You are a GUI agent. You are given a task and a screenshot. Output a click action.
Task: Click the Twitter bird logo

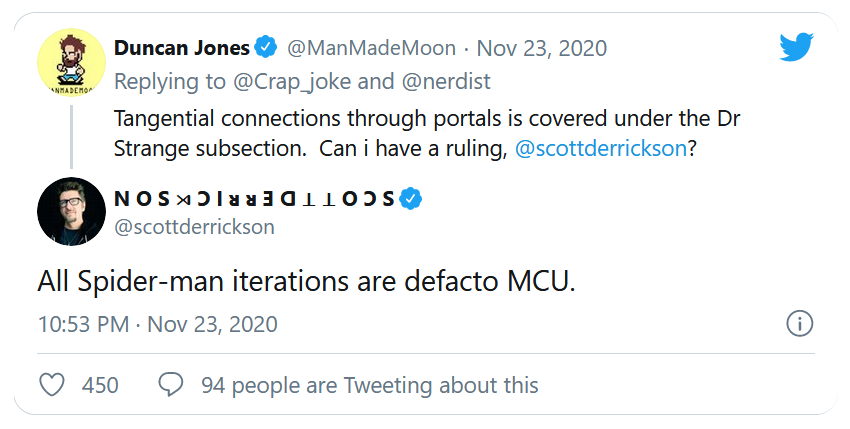(x=798, y=46)
